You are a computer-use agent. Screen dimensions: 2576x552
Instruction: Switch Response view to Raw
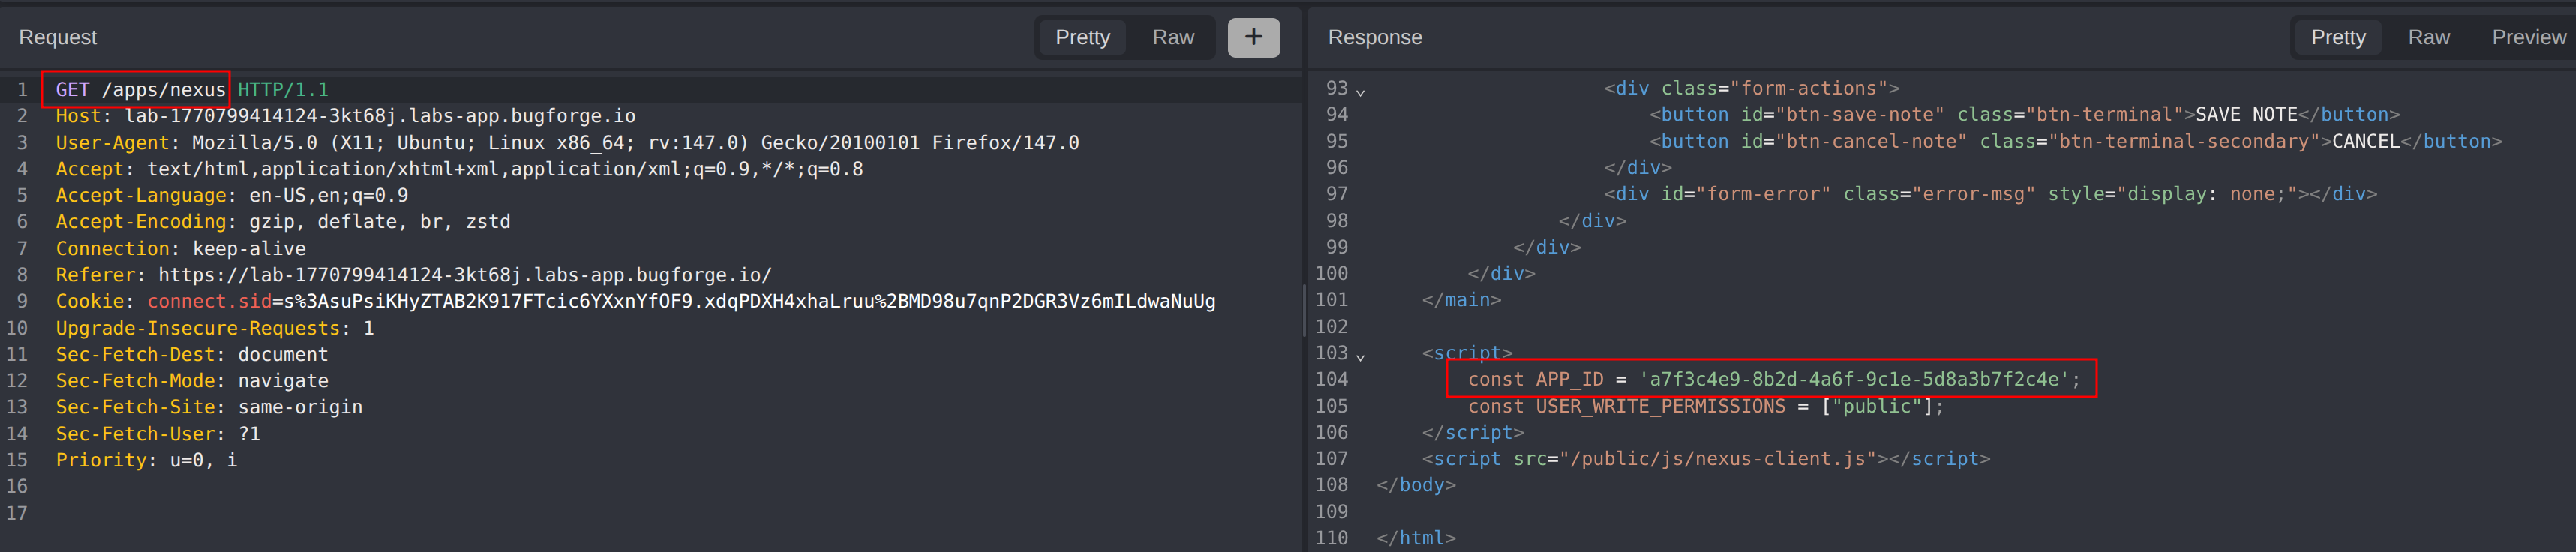pyautogui.click(x=2428, y=37)
